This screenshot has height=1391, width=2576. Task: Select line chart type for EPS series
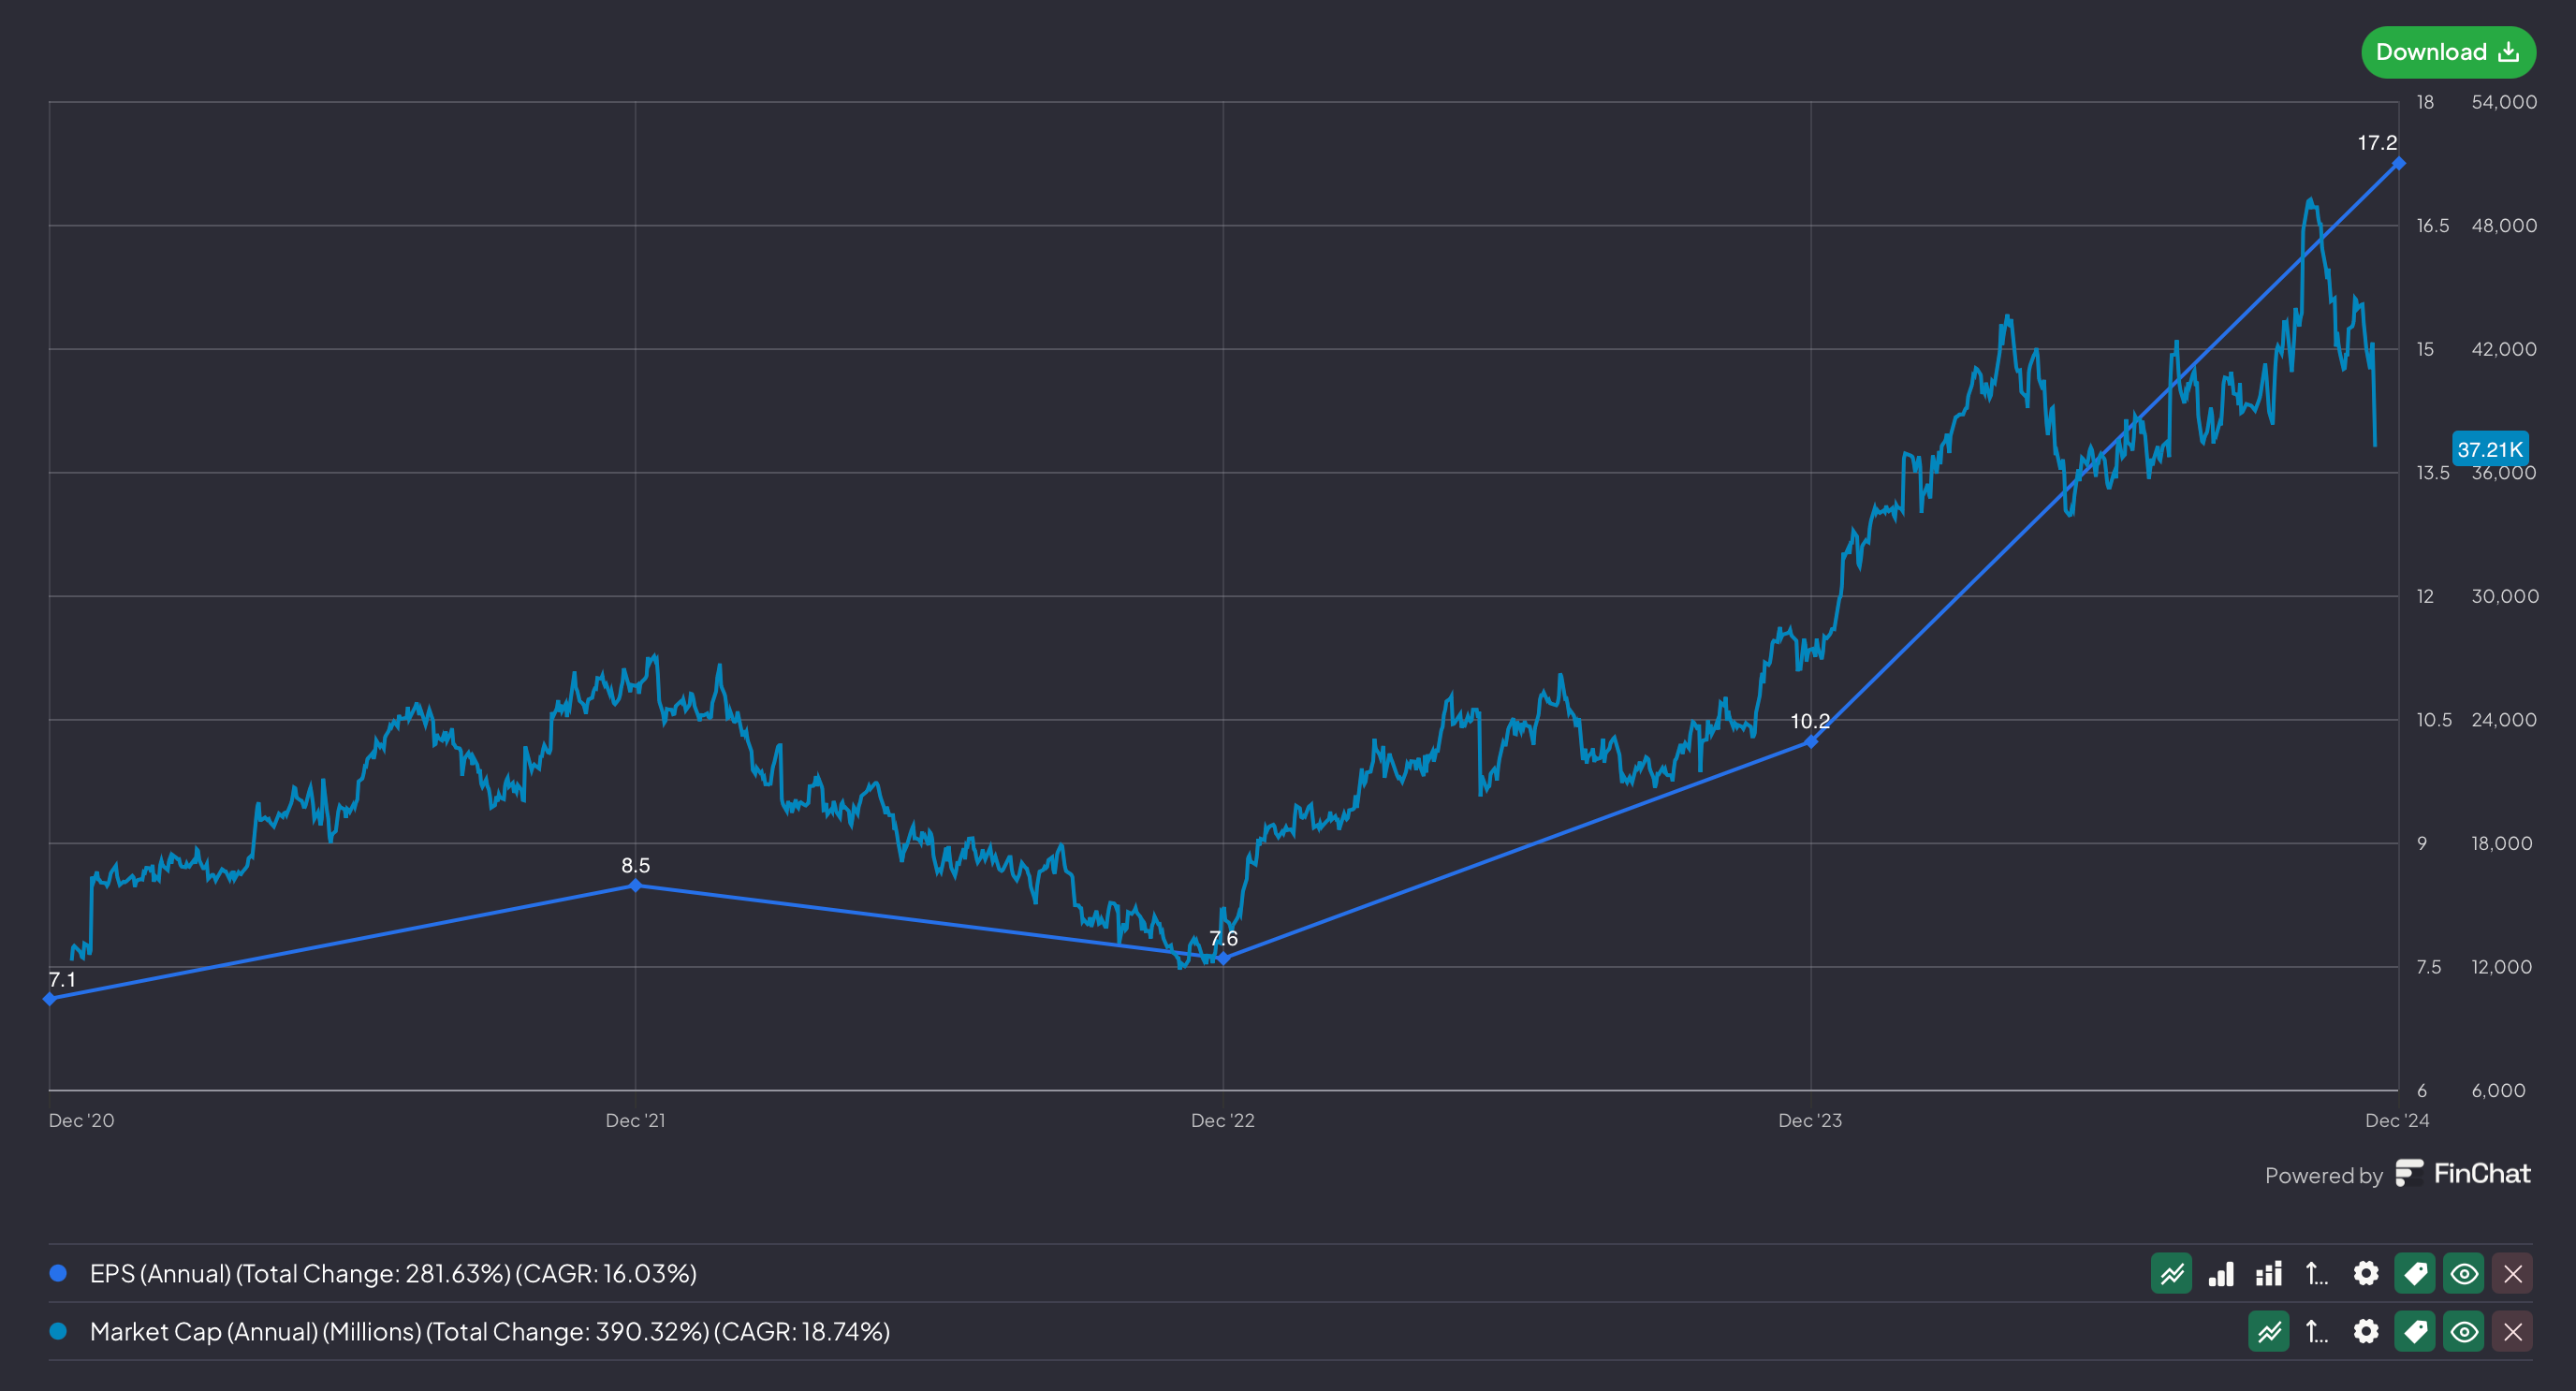(2171, 1273)
